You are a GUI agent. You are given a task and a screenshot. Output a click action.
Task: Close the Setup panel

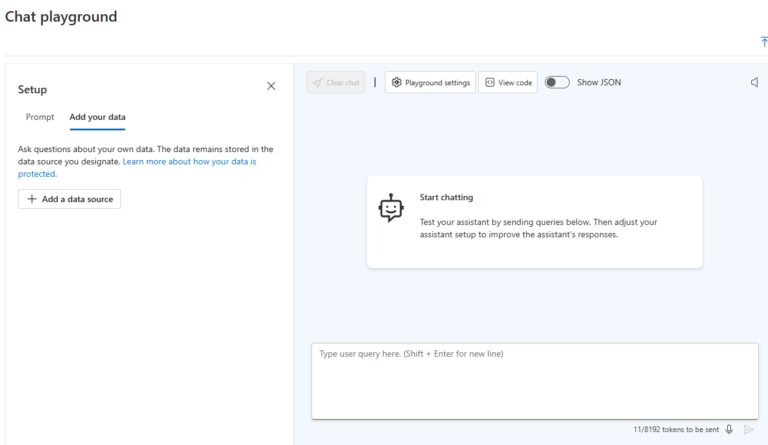point(271,87)
